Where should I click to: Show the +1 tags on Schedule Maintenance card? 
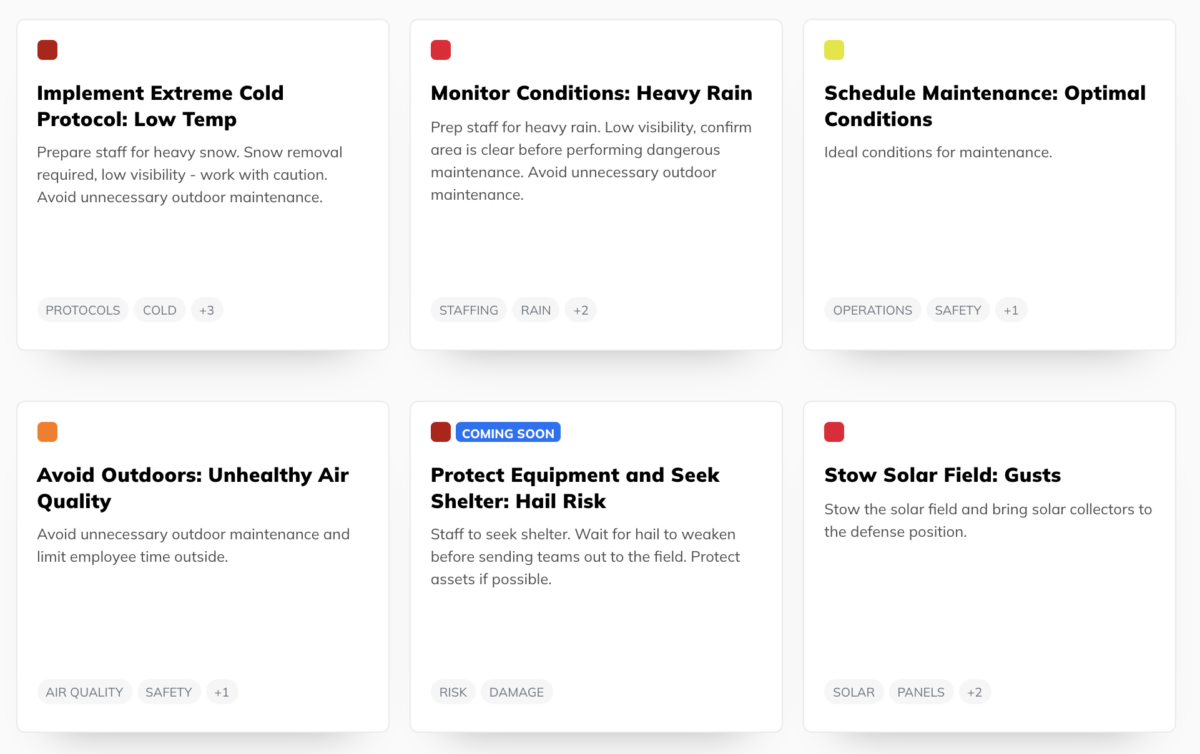tap(1011, 310)
